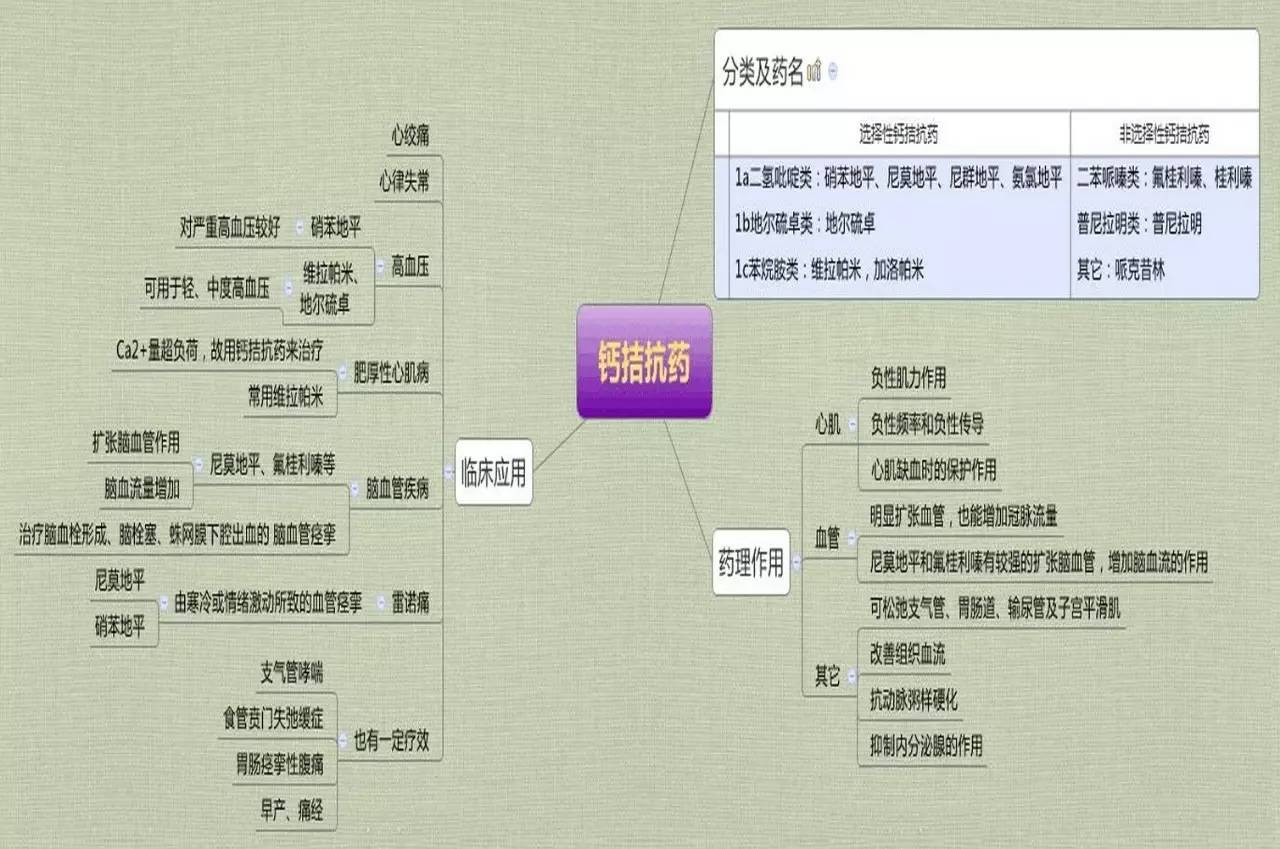Click the 其它：哌克昔林 table entry
This screenshot has height=849, width=1280.
(1120, 269)
